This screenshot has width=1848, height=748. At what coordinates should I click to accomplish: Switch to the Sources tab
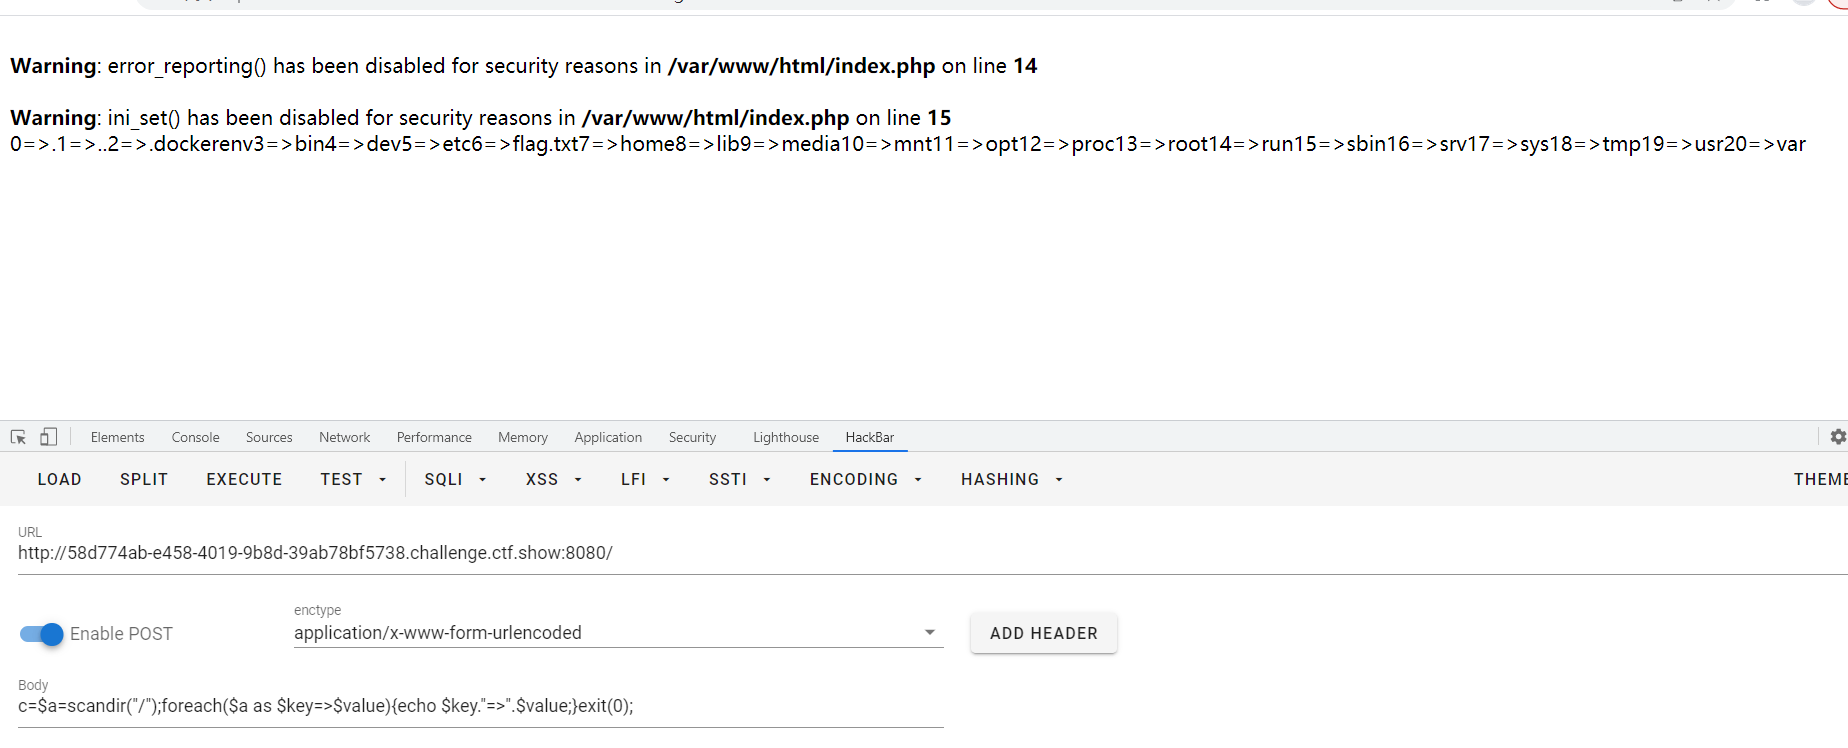(269, 437)
